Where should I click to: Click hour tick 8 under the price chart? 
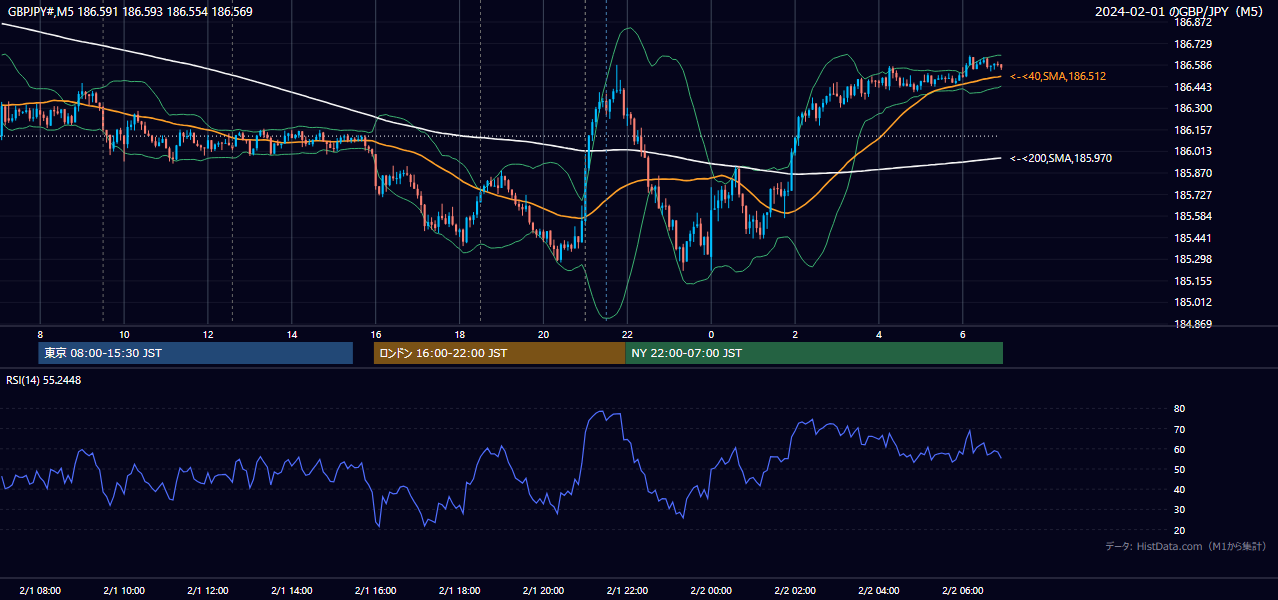[40, 334]
